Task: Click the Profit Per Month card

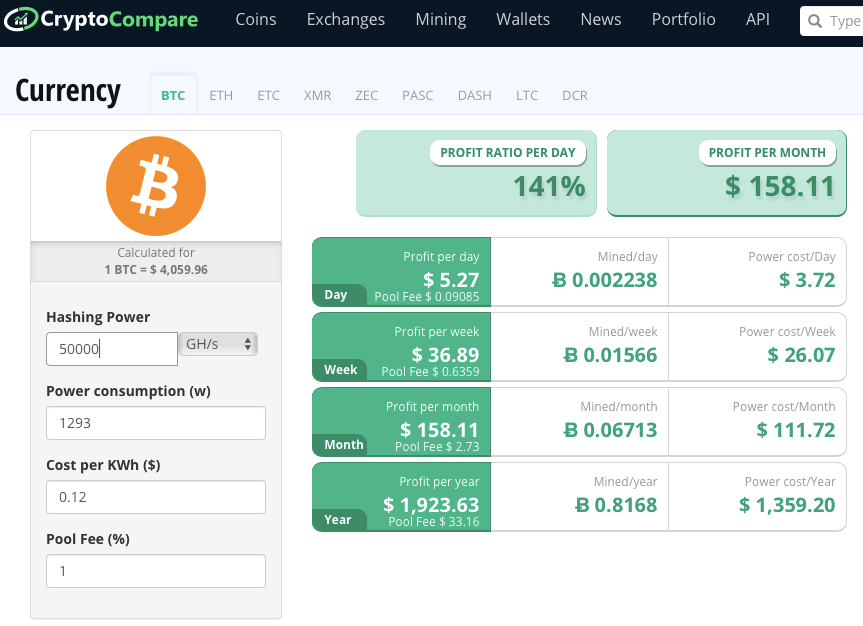Action: click(x=727, y=173)
